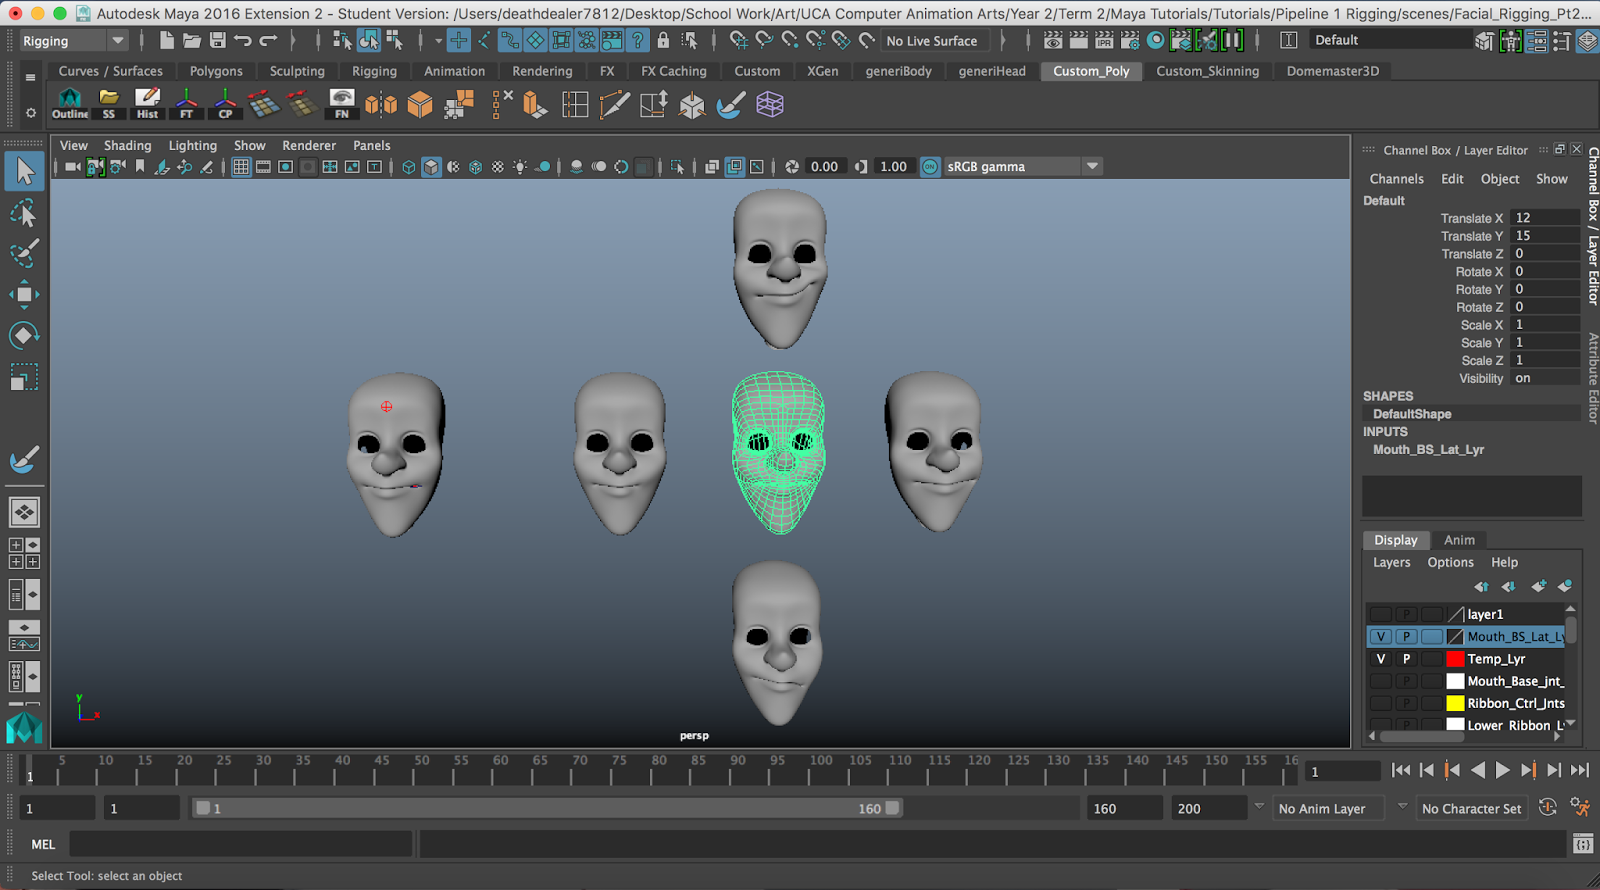Expand the sRGB gamma view transform dropdown

1092,167
